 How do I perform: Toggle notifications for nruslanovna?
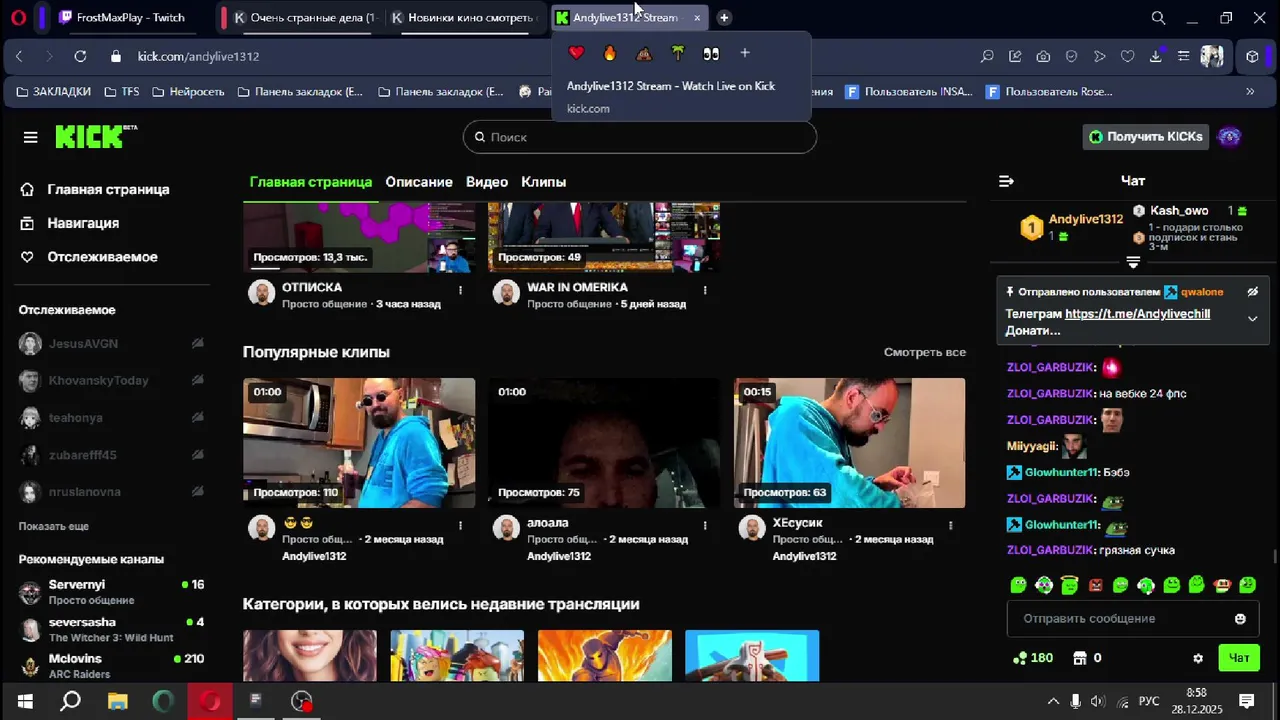point(197,492)
